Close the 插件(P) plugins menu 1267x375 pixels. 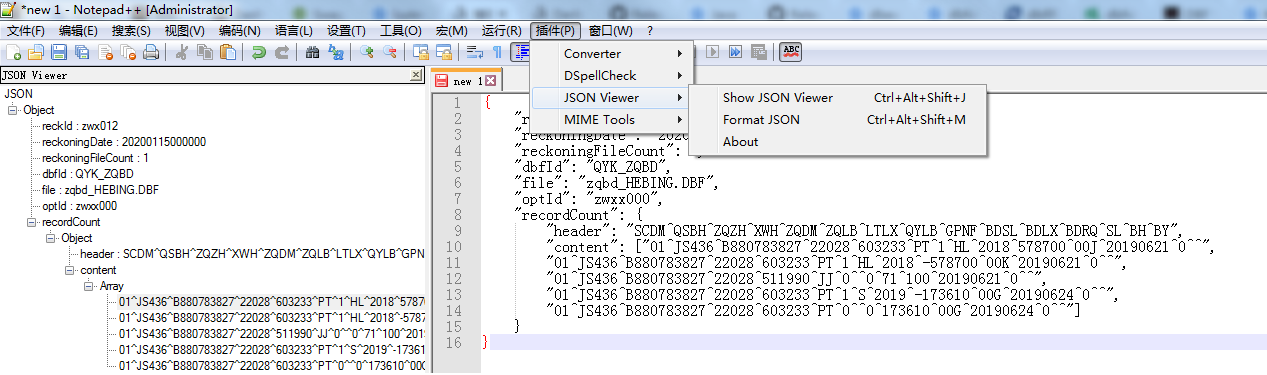pyautogui.click(x=555, y=31)
